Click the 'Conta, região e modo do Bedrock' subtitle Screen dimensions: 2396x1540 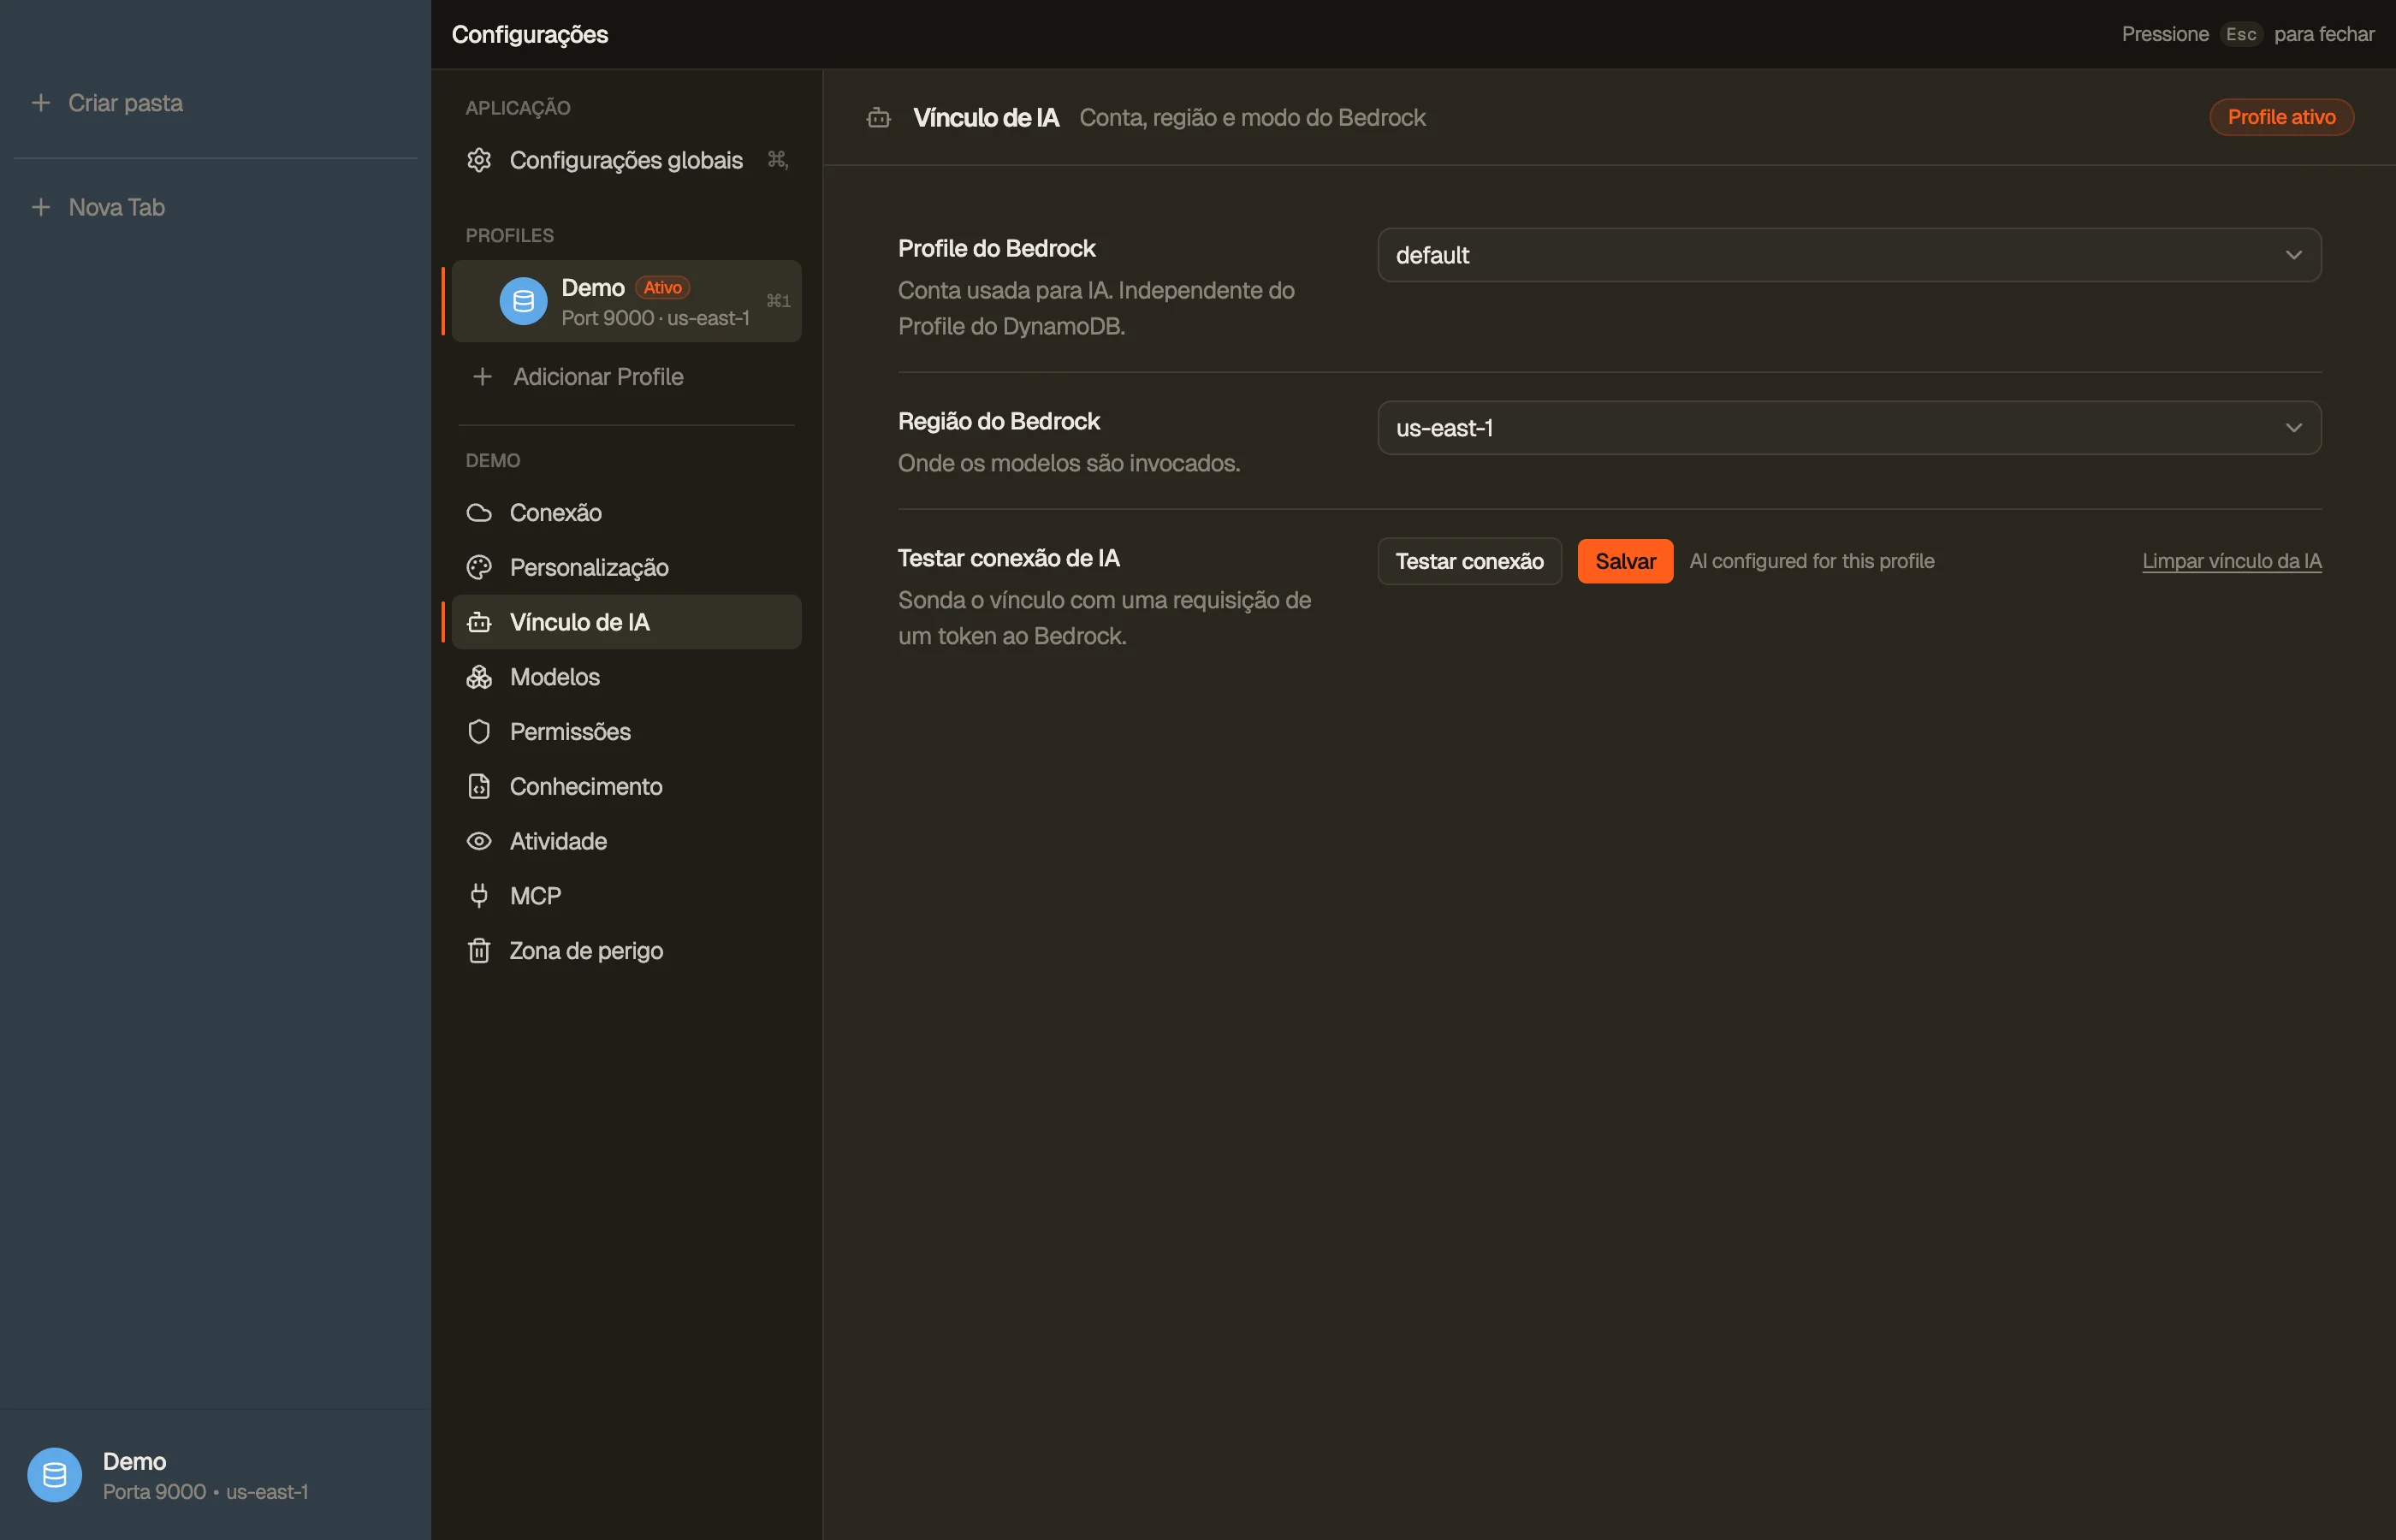[x=1253, y=118]
